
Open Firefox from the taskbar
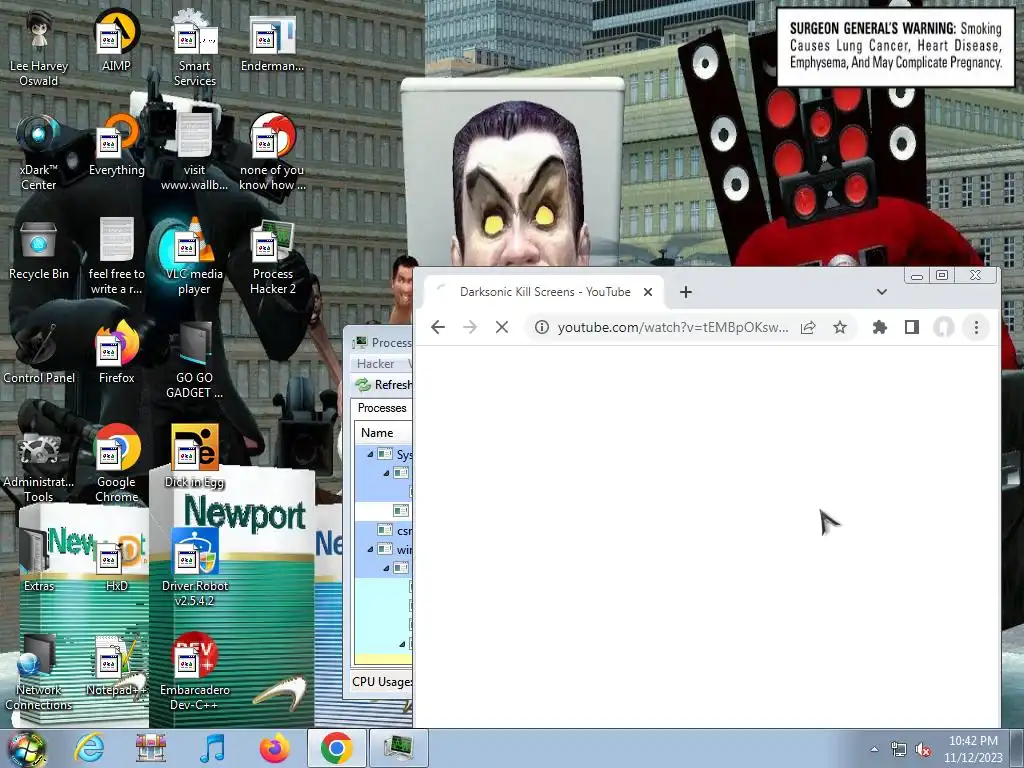point(274,748)
